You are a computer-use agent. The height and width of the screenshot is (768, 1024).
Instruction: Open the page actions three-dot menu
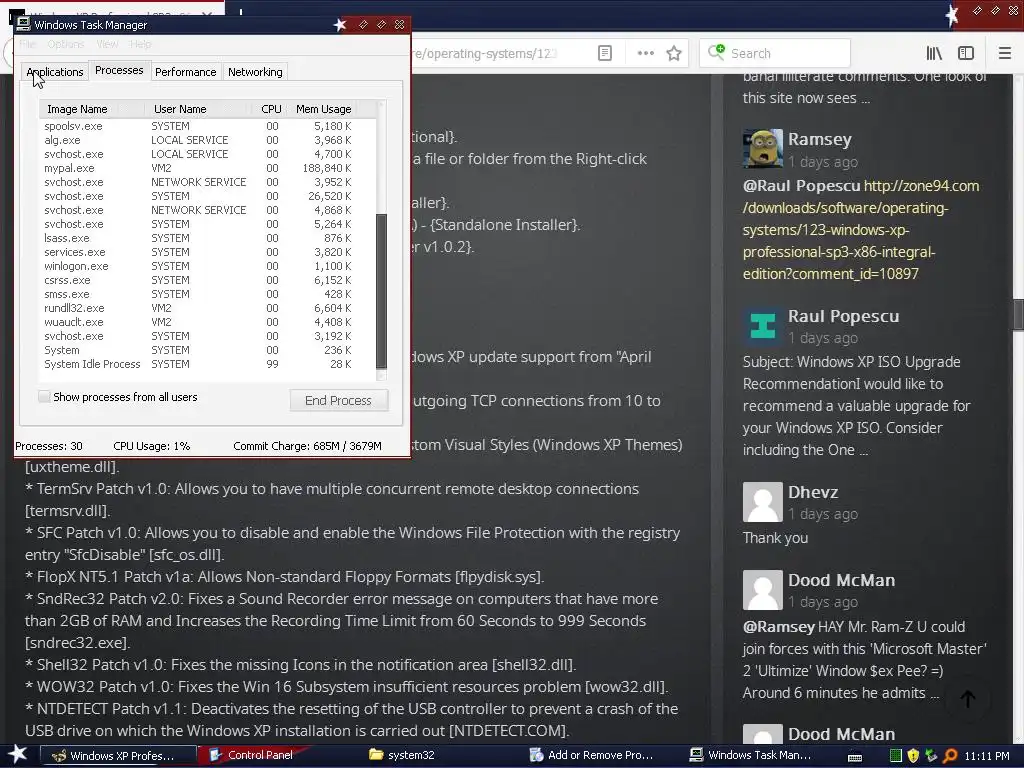pyautogui.click(x=645, y=53)
